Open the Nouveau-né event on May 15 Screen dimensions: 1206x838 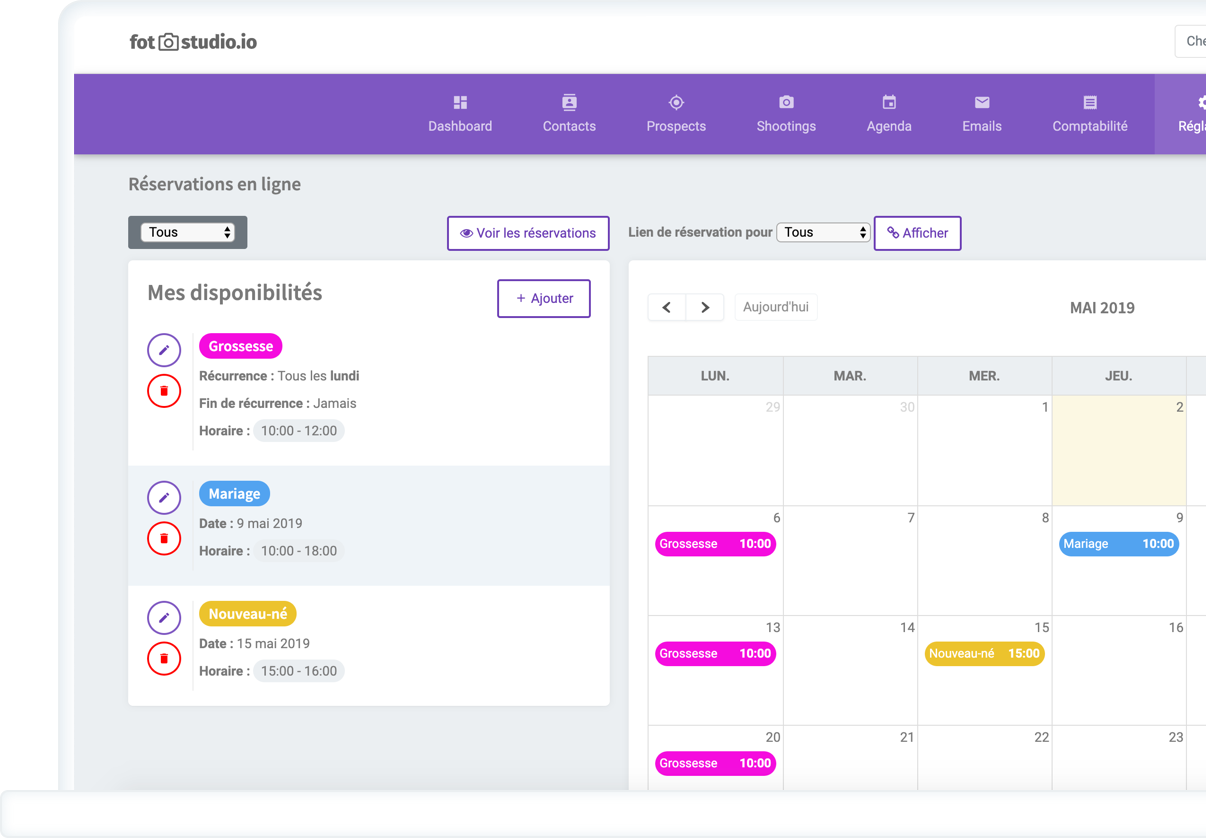coord(984,654)
